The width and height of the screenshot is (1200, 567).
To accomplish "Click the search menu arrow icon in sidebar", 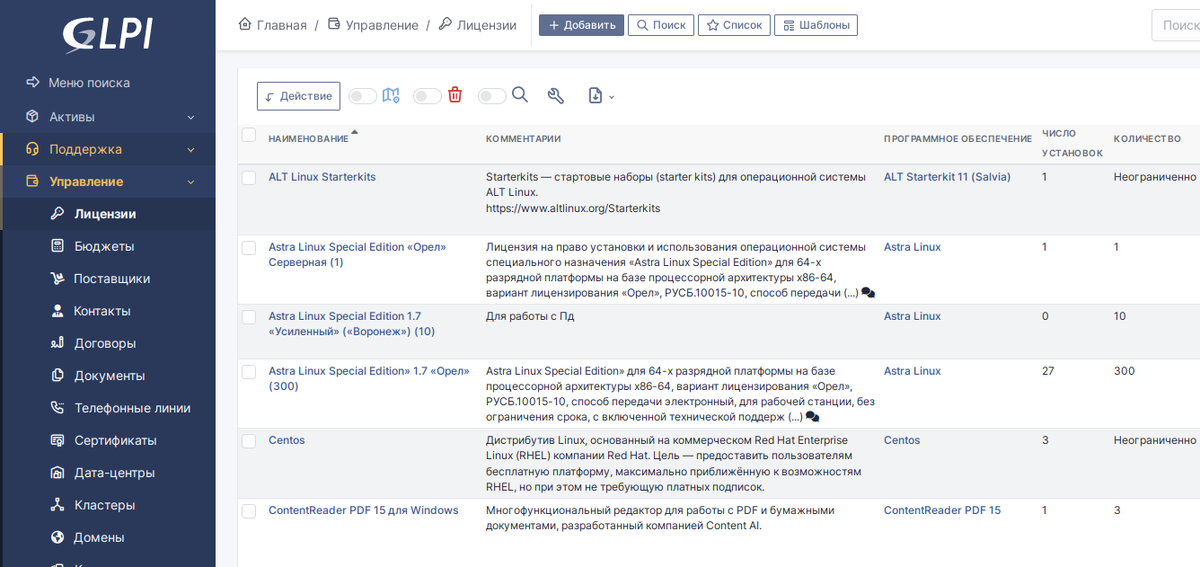I will 32,83.
